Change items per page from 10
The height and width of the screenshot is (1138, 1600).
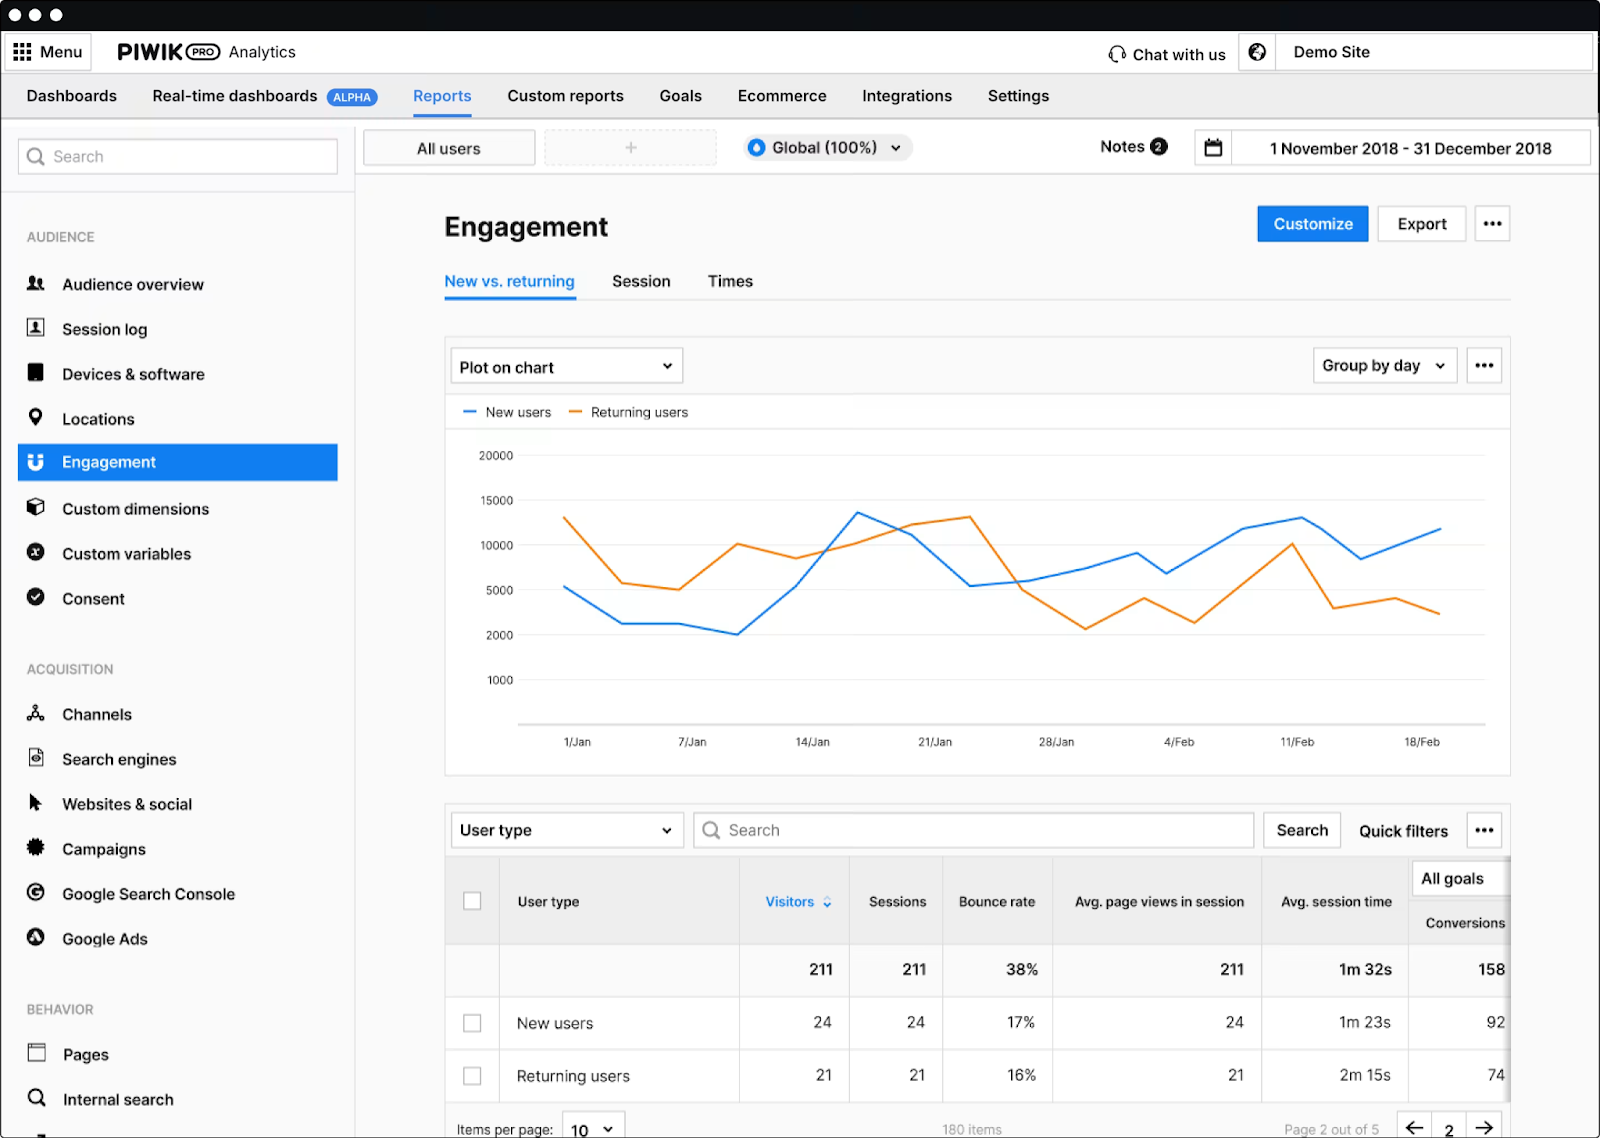pyautogui.click(x=592, y=1127)
